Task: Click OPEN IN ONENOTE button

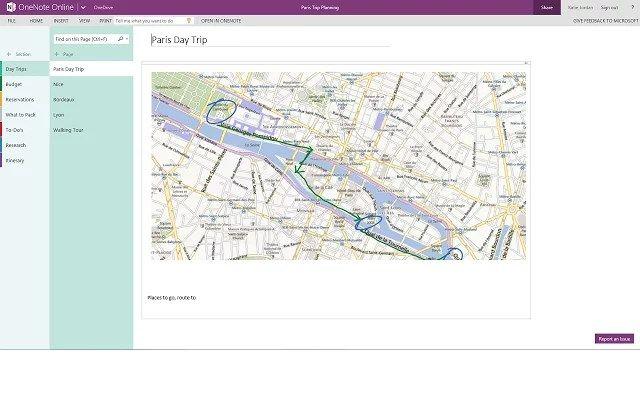Action: (219, 20)
